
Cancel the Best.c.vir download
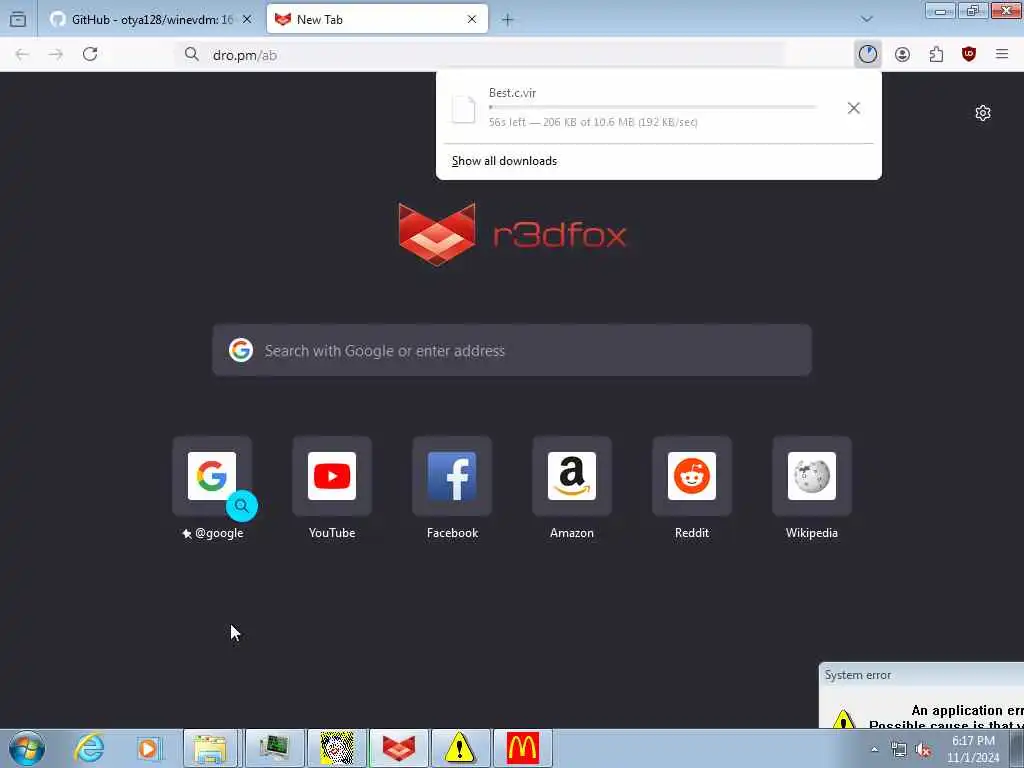(x=854, y=108)
